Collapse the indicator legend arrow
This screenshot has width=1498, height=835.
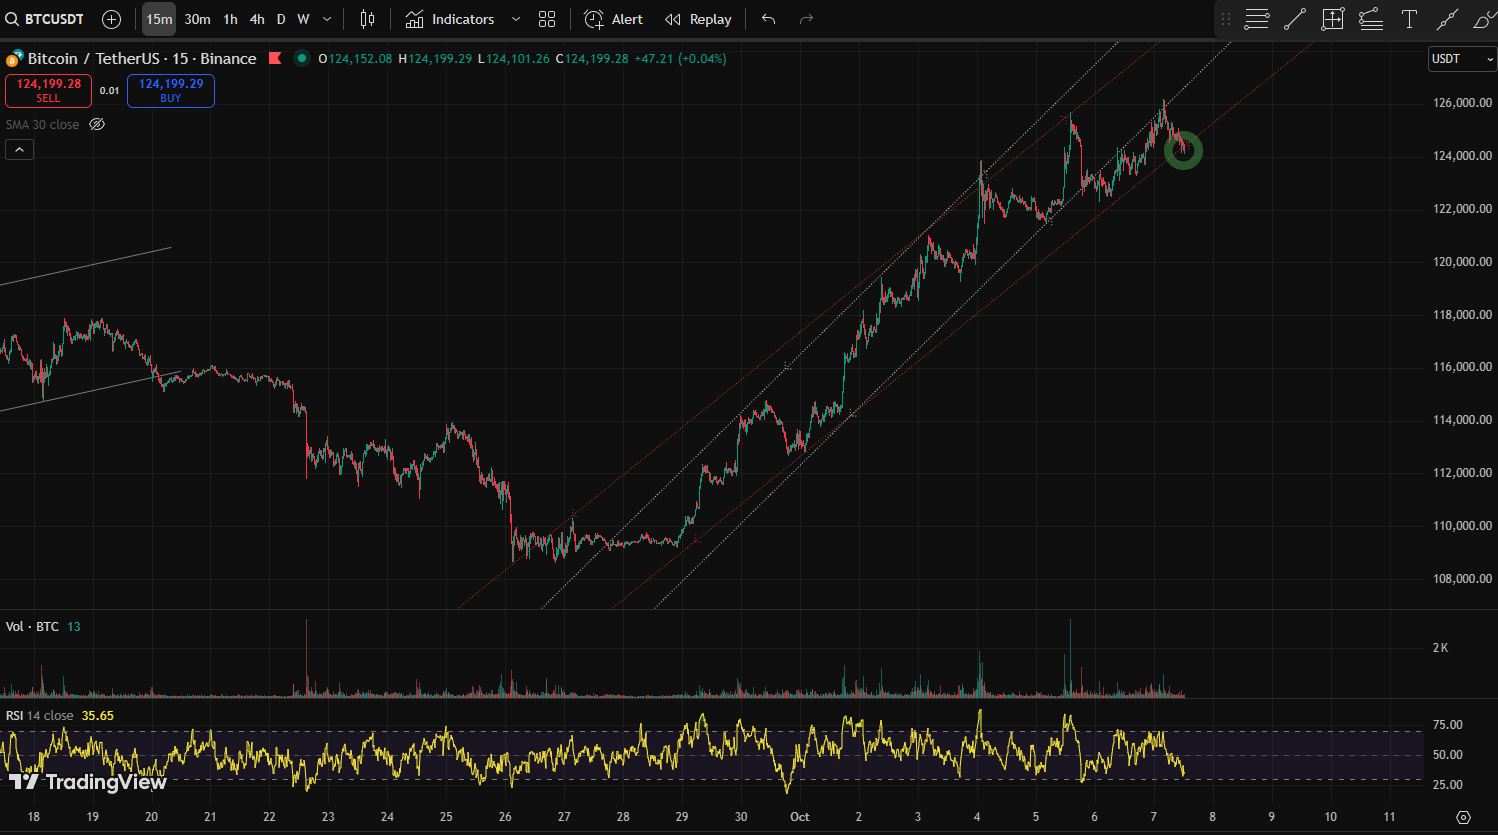pyautogui.click(x=20, y=149)
